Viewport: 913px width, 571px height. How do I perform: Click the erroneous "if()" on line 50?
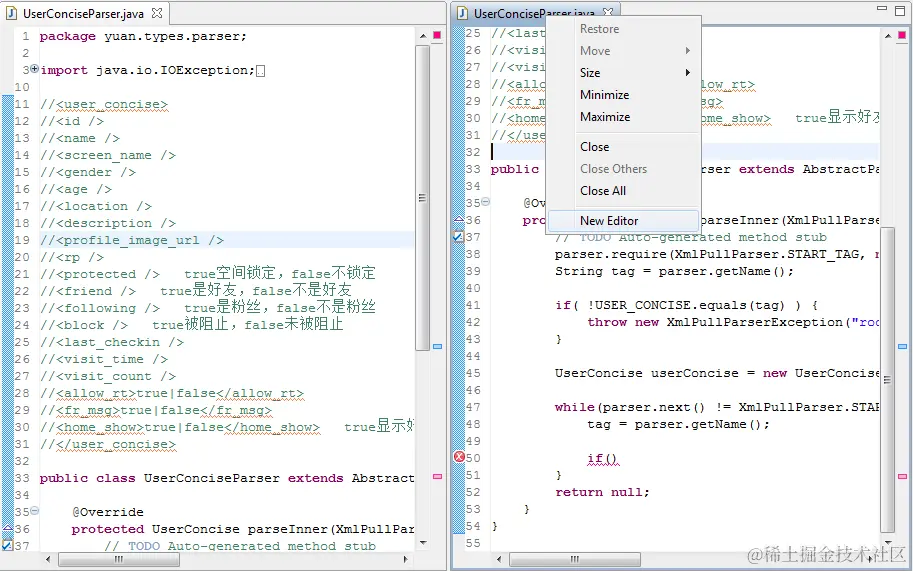tap(603, 458)
